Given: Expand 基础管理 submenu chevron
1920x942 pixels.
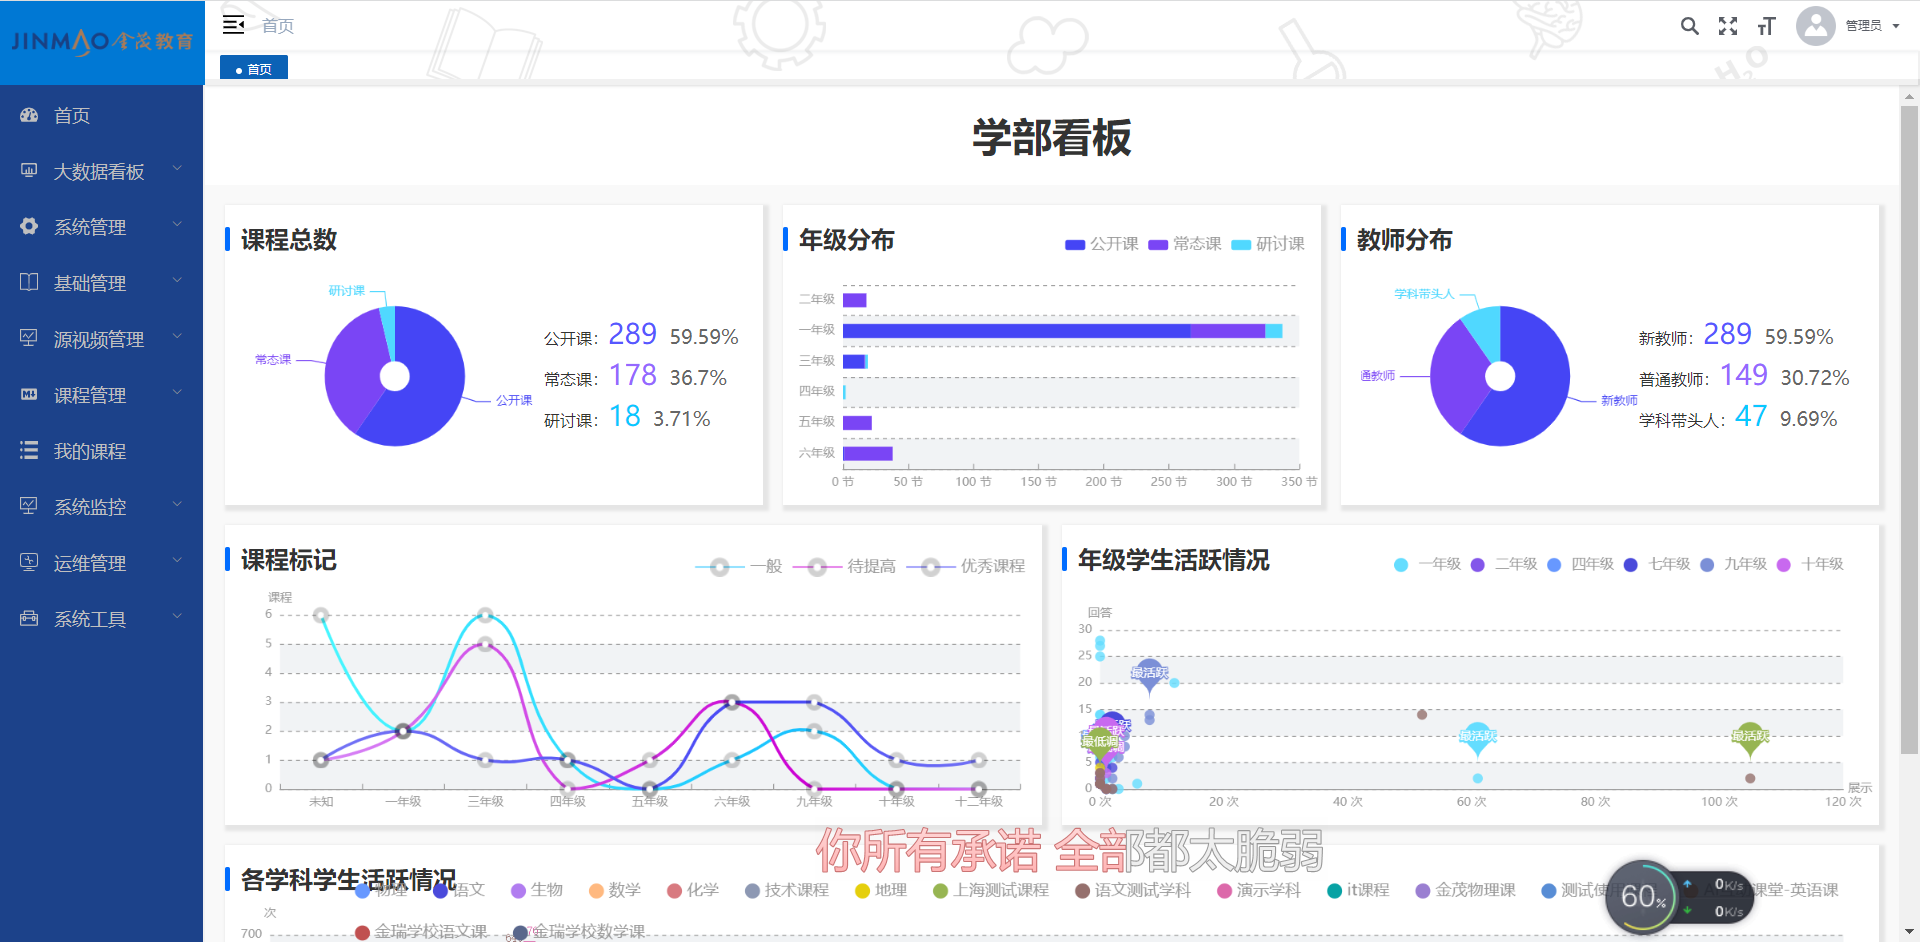Looking at the screenshot, I should 177,281.
